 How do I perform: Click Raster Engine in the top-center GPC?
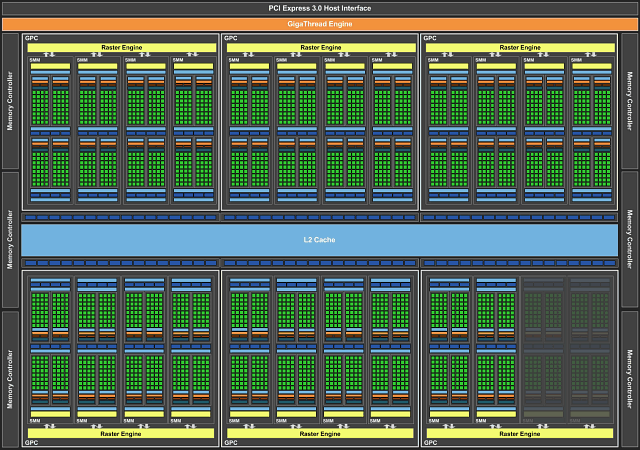(x=320, y=47)
